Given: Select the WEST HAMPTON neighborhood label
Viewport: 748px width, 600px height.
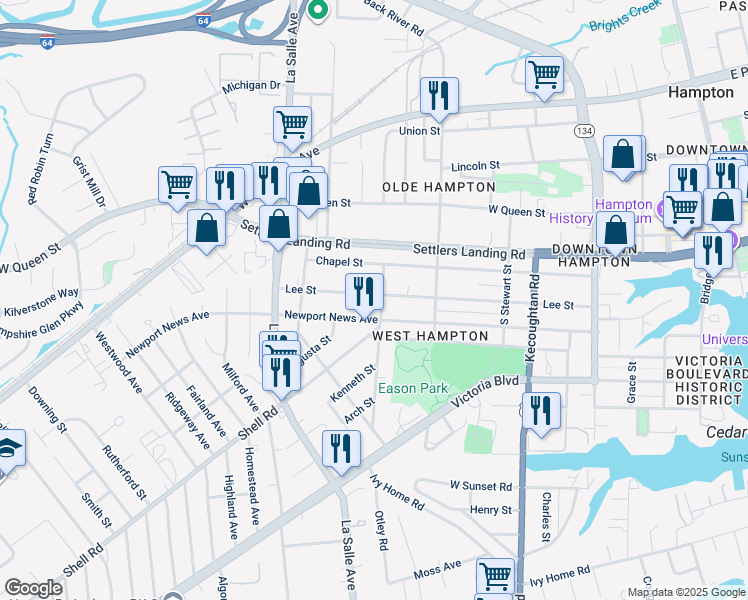Looking at the screenshot, I should point(430,336).
